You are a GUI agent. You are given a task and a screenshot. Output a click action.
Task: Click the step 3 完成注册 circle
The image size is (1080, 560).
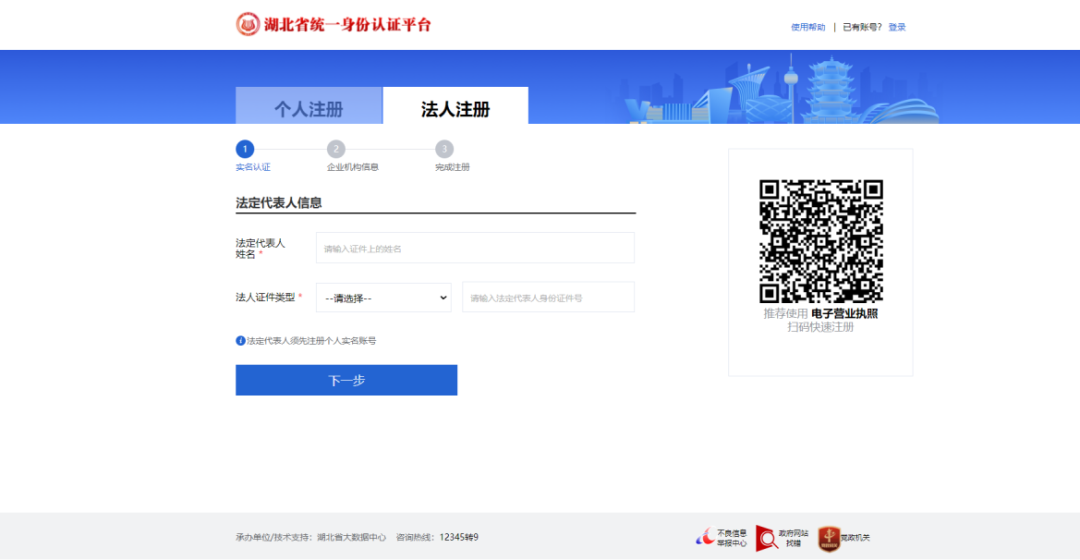444,149
